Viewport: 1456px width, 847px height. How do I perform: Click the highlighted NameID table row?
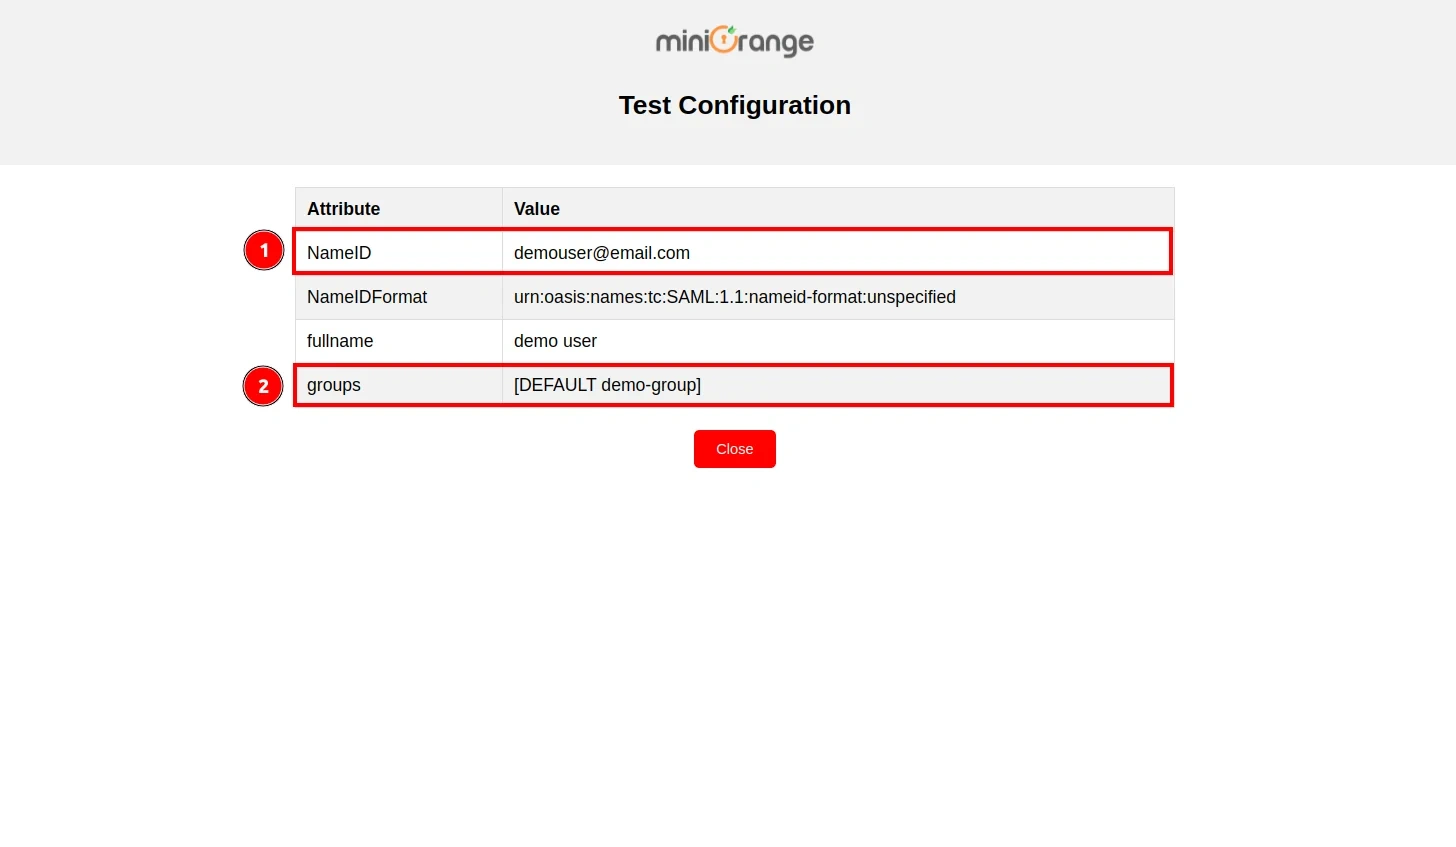tap(730, 252)
